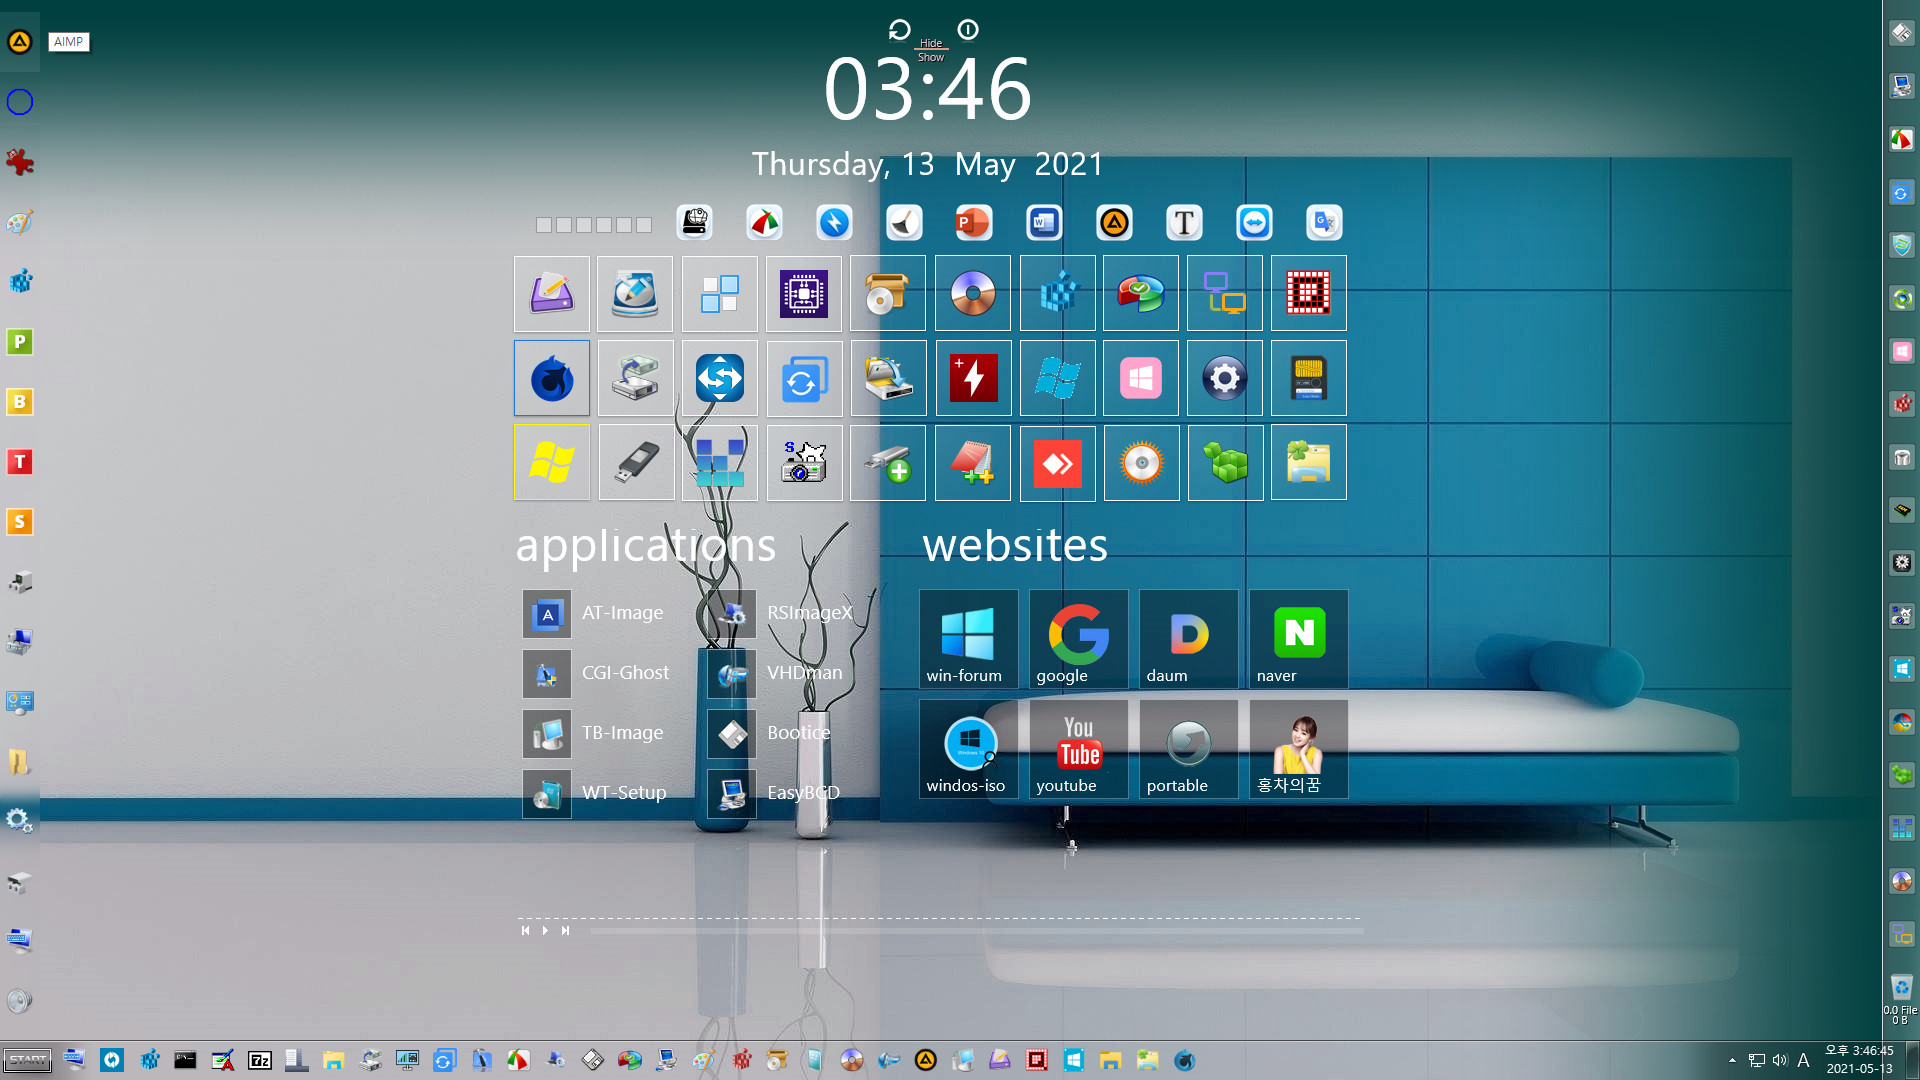Launch the UltraISO disc tile
The width and height of the screenshot is (1920, 1080).
(x=973, y=293)
